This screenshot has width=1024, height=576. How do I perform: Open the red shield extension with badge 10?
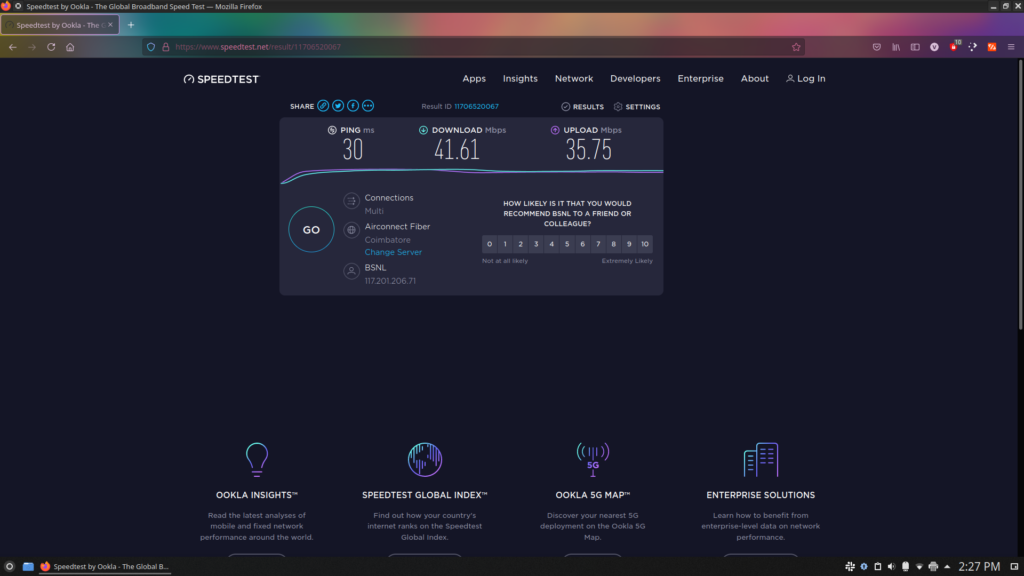pyautogui.click(x=954, y=46)
